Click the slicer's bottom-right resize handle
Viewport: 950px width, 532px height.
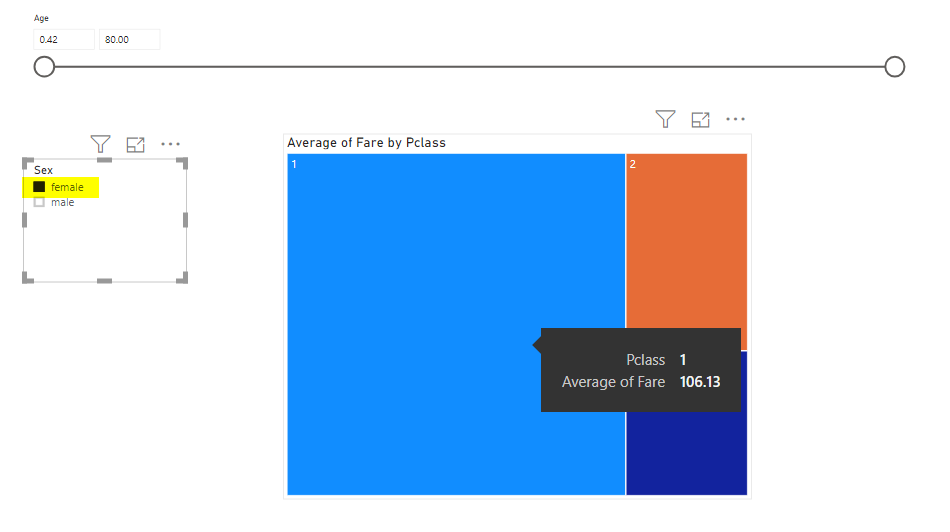pyautogui.click(x=183, y=279)
